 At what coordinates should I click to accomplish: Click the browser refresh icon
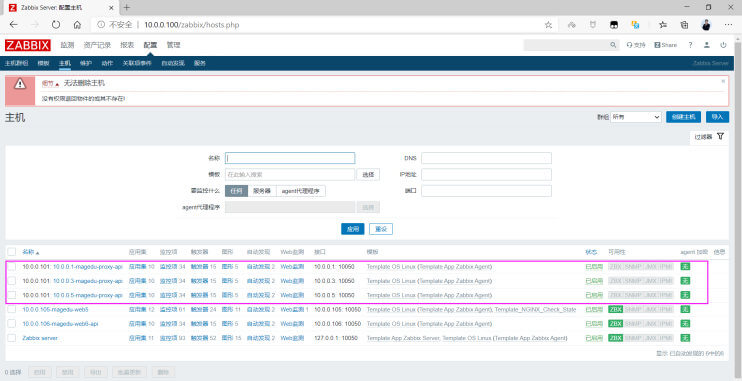click(x=56, y=25)
